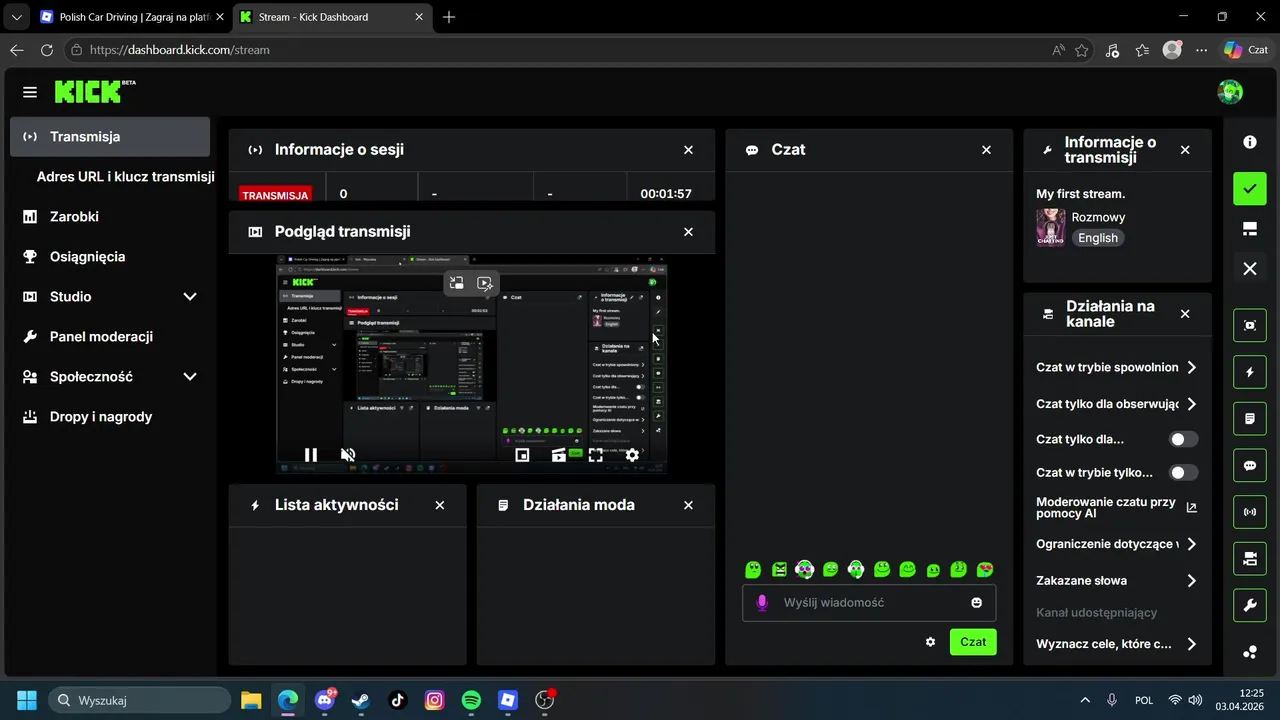Open chat settings gear beside Czat button

pos(930,642)
